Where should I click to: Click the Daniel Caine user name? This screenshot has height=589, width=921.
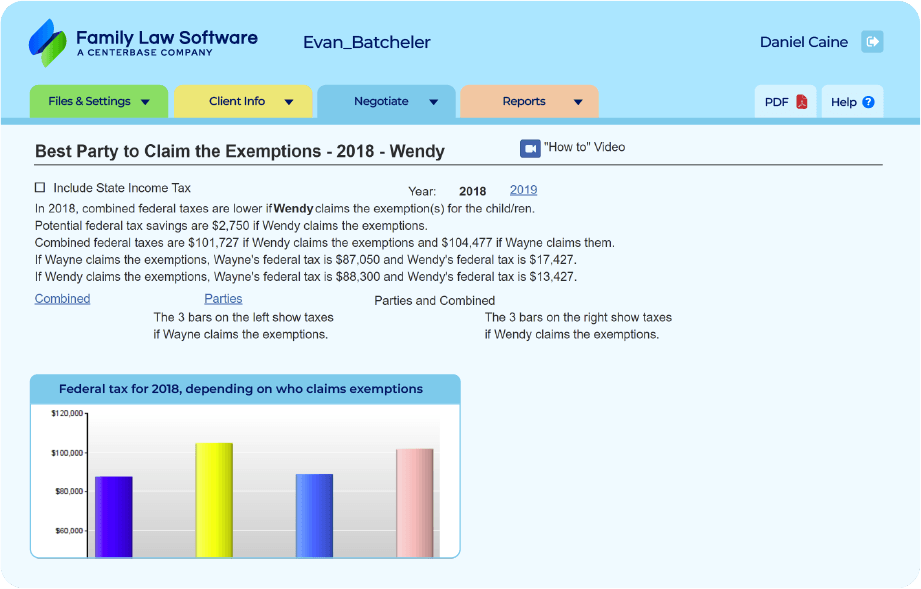tap(803, 42)
